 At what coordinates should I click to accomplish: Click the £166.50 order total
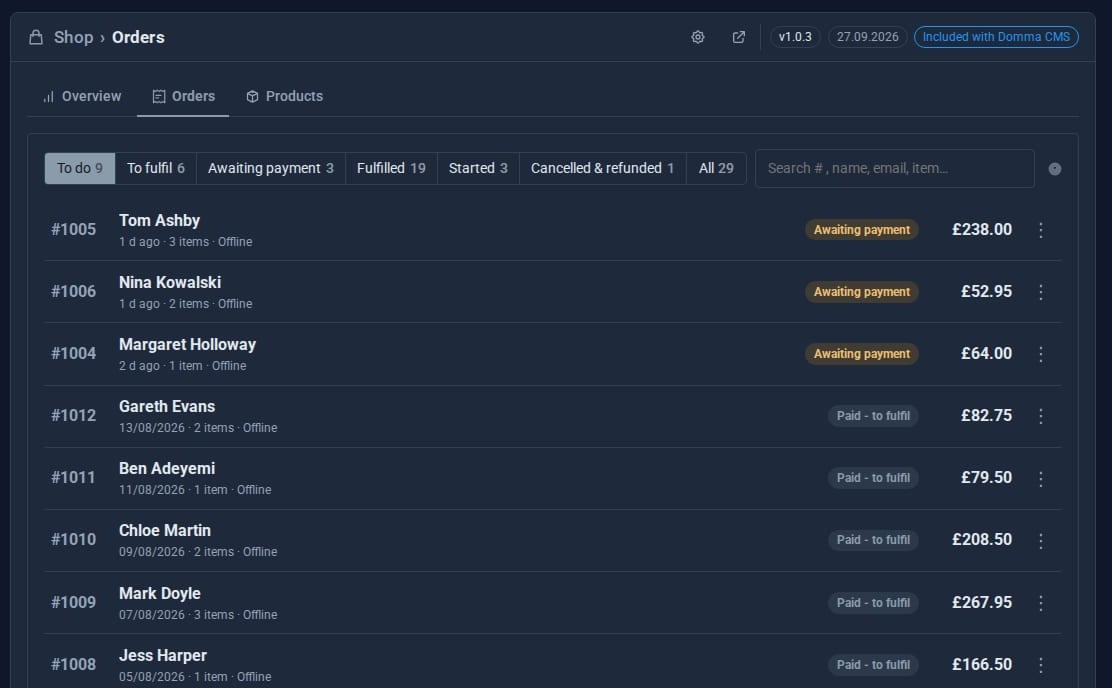click(x=982, y=665)
